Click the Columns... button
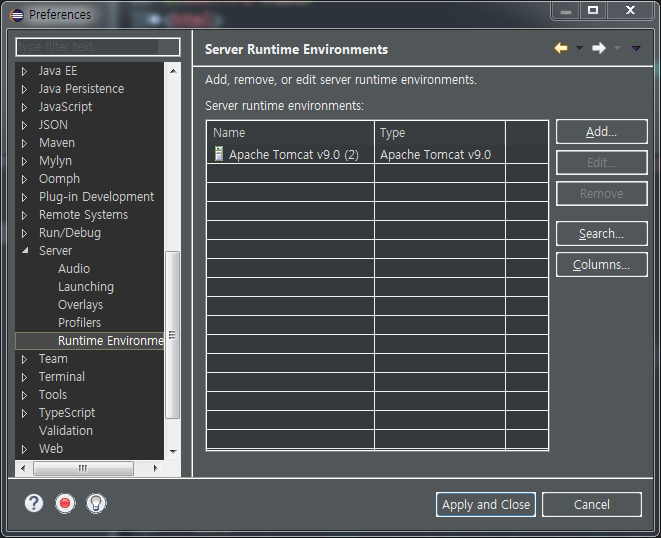This screenshot has height=538, width=661. click(x=602, y=265)
